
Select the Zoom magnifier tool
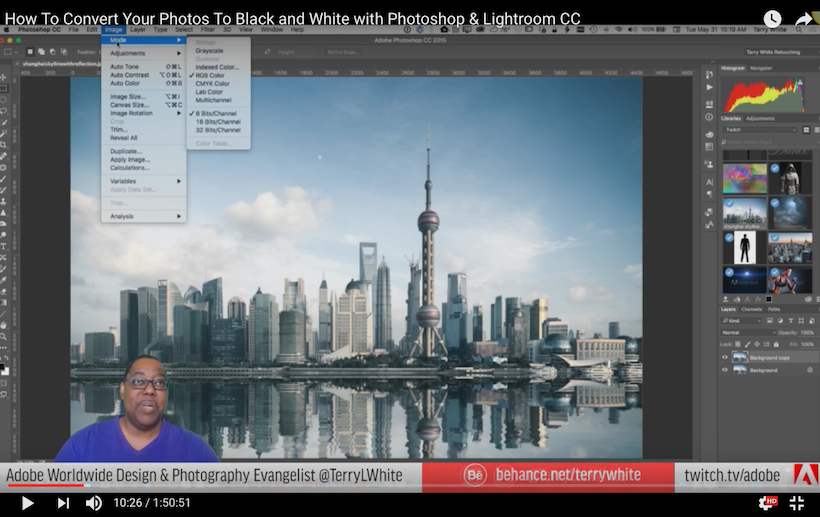[4, 336]
